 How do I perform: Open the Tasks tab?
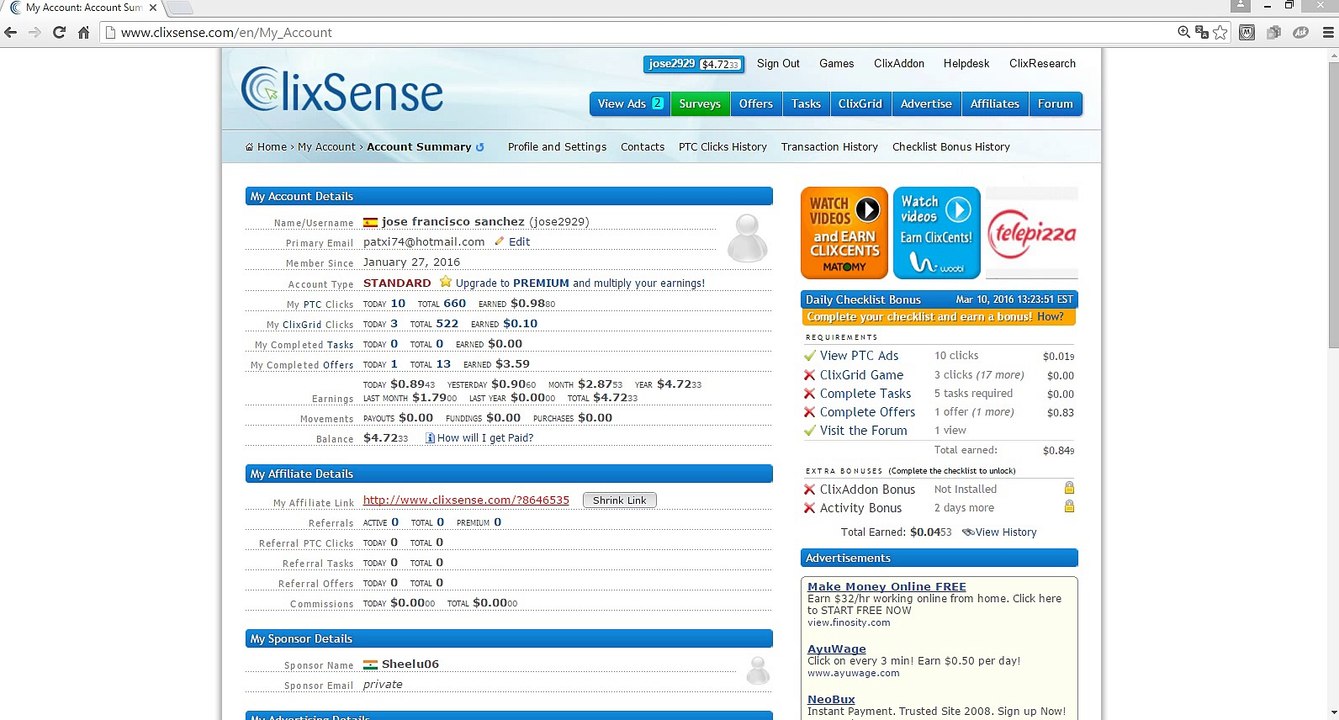[x=806, y=104]
